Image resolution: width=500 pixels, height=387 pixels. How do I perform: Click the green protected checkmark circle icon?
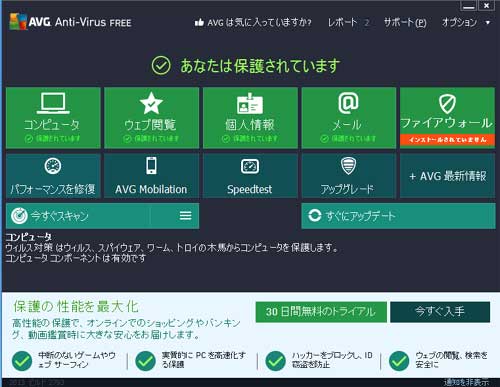tap(161, 65)
